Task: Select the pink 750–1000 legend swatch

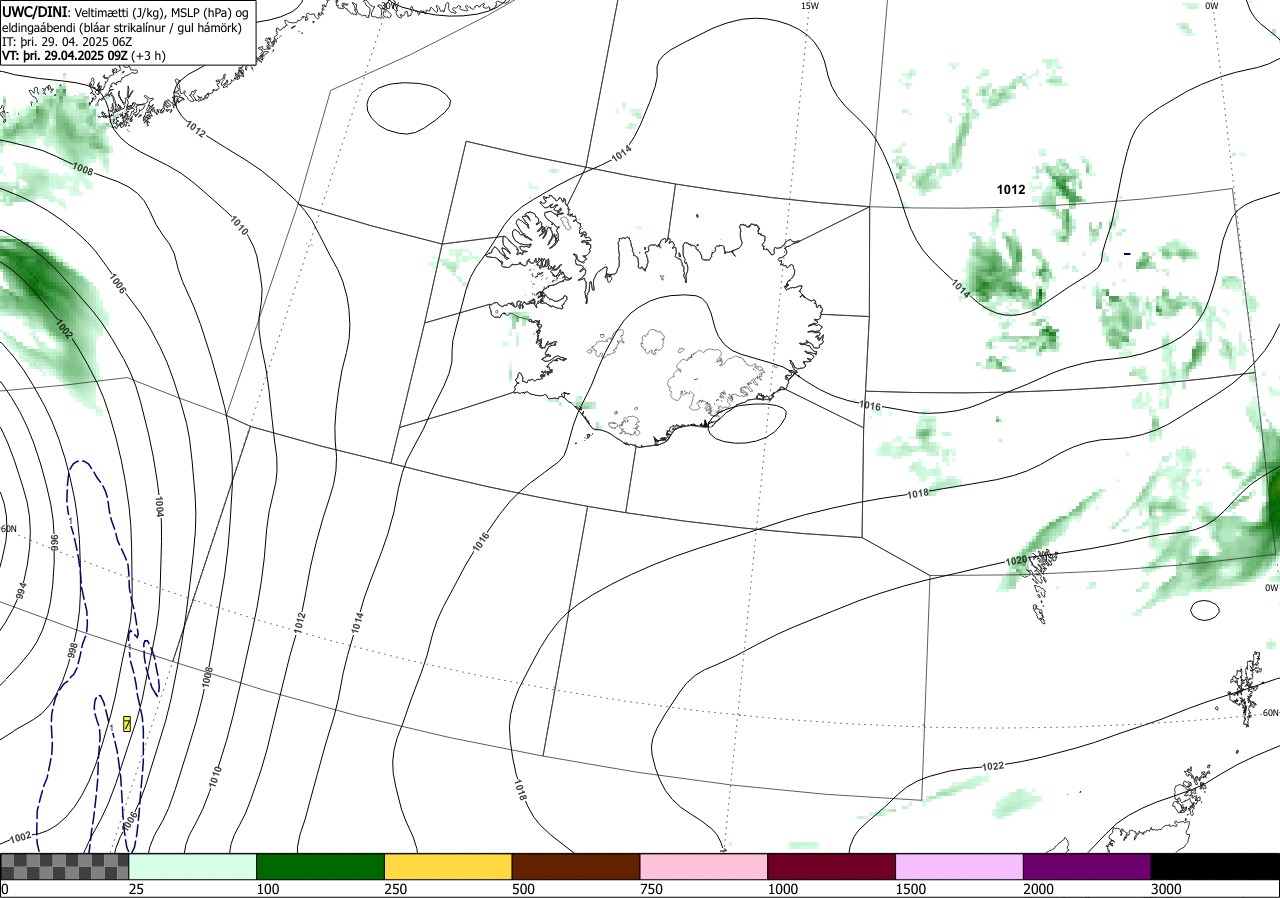Action: [x=704, y=866]
